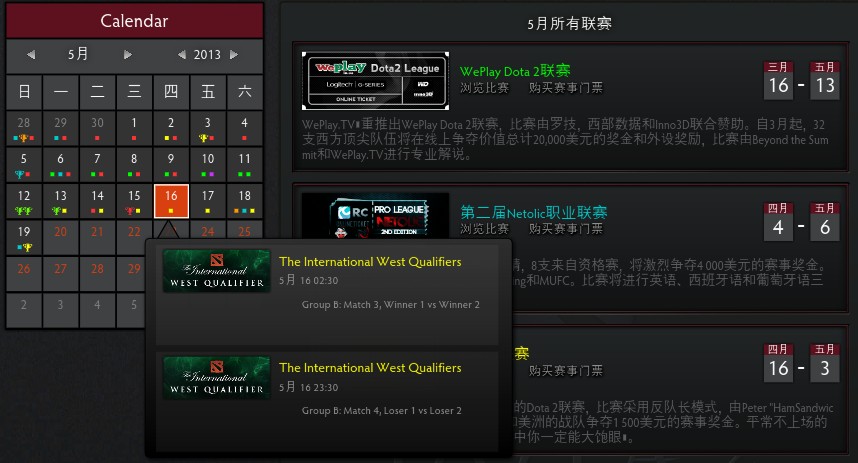Click the West Qualifier logo for the 02:30 match
Screen dimensions: 858x463
pos(217,271)
